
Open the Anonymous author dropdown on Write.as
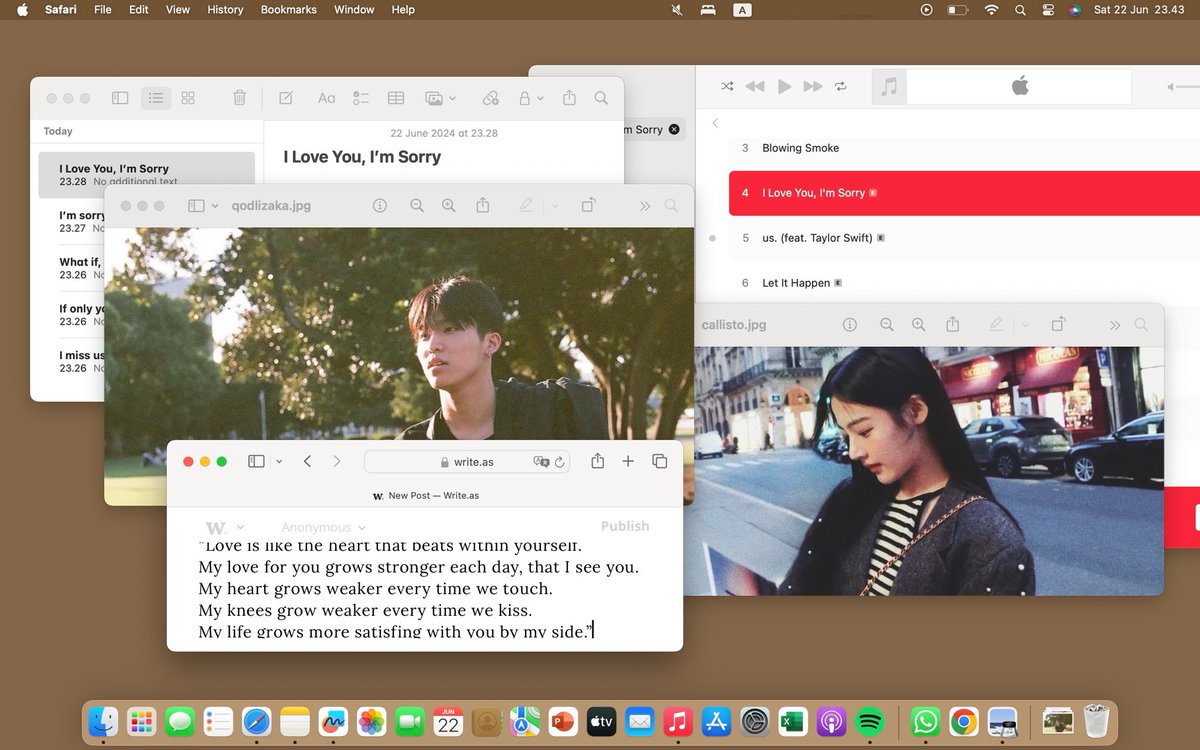click(x=323, y=527)
